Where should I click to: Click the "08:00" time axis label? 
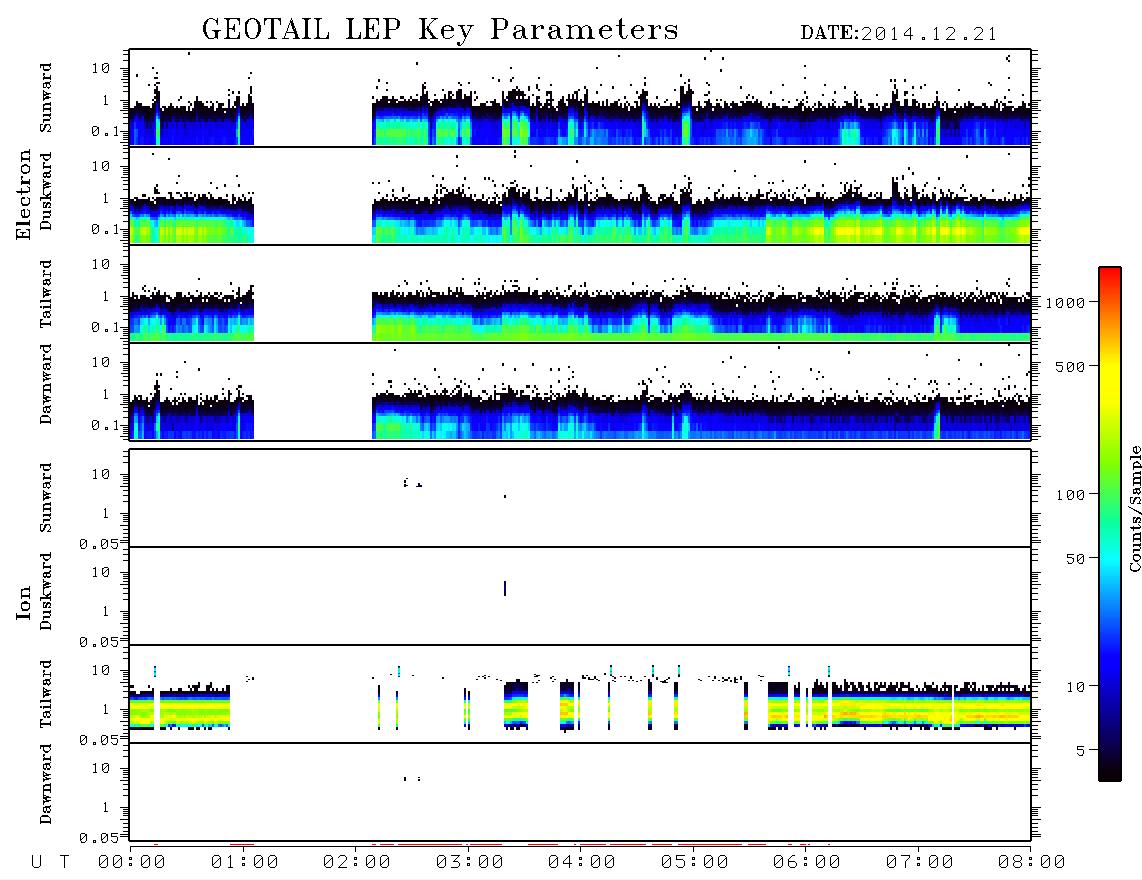[1032, 862]
